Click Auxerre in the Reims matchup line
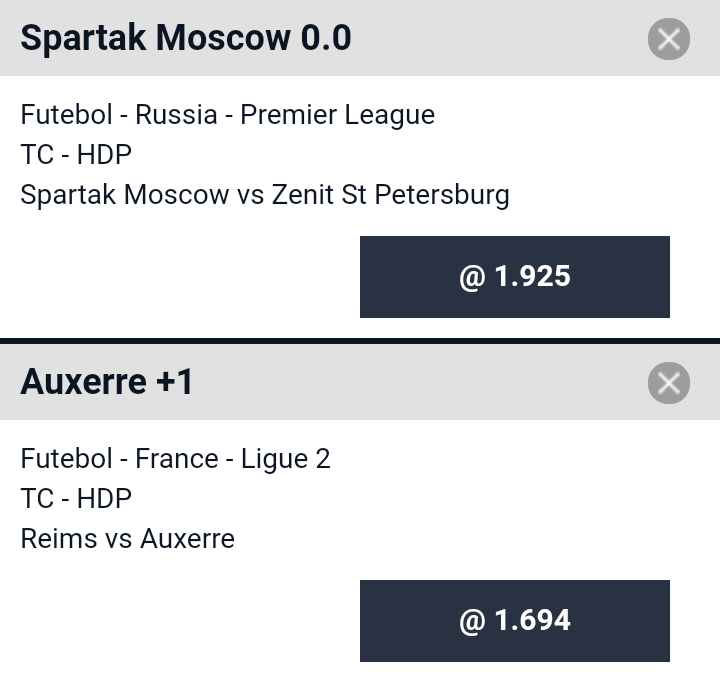Screen dimensions: 720x677 coord(187,538)
